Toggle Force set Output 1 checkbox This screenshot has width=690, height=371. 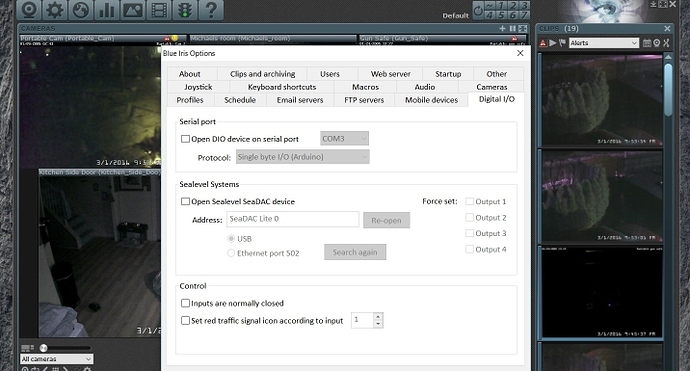(x=470, y=202)
